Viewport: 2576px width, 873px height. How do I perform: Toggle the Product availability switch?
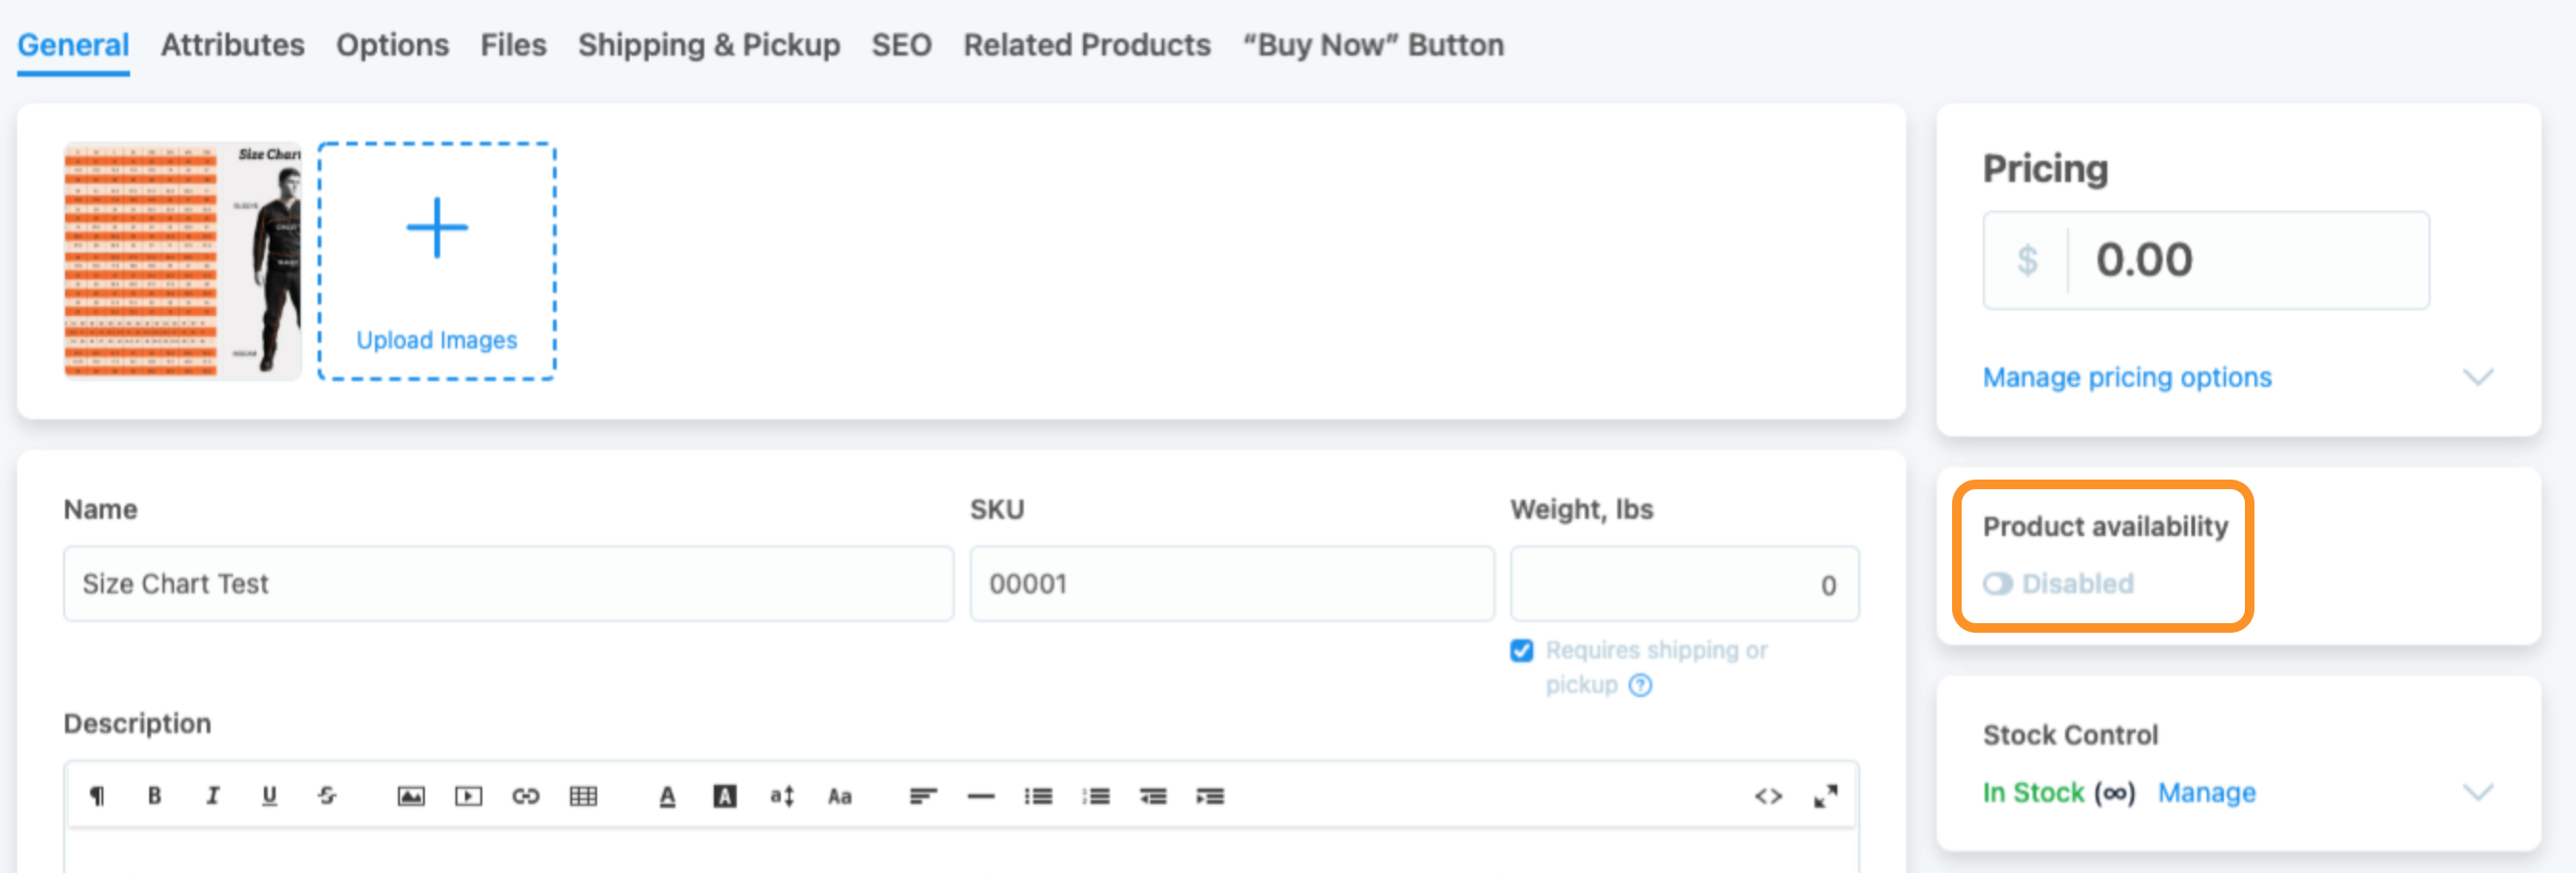pyautogui.click(x=1998, y=583)
